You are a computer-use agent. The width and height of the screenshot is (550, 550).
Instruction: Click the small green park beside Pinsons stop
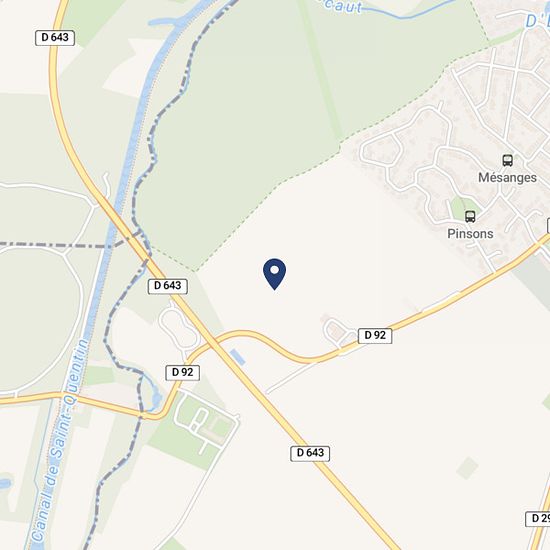pos(459,207)
